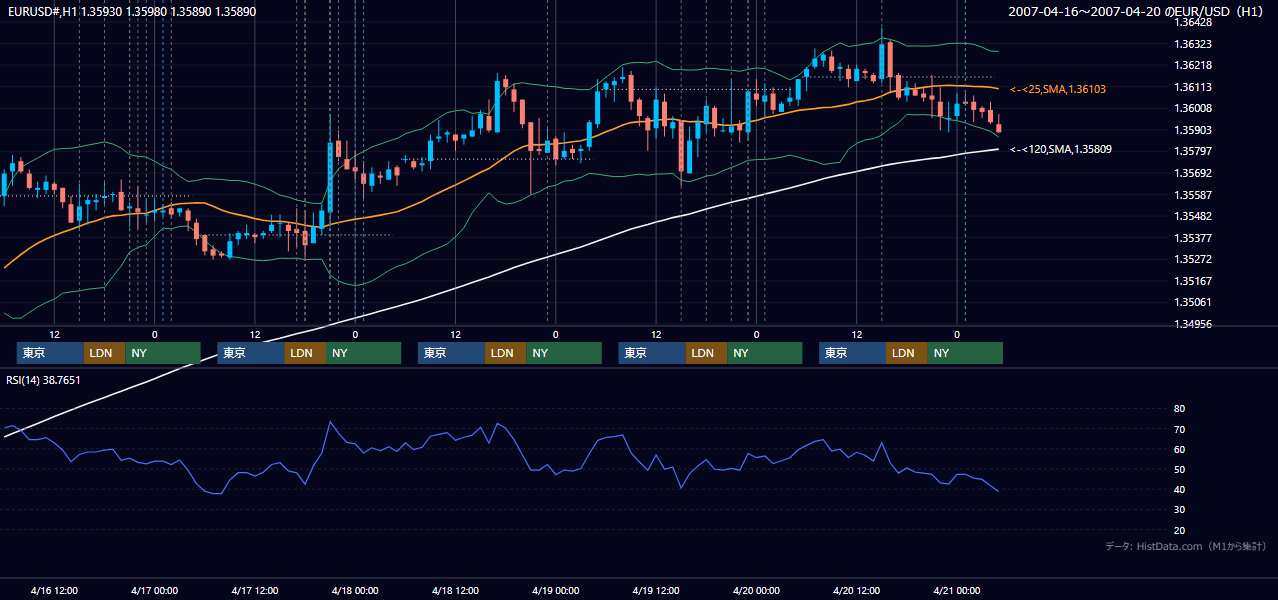
Task: Click price axis label 1.35272
Action: click(x=1192, y=259)
